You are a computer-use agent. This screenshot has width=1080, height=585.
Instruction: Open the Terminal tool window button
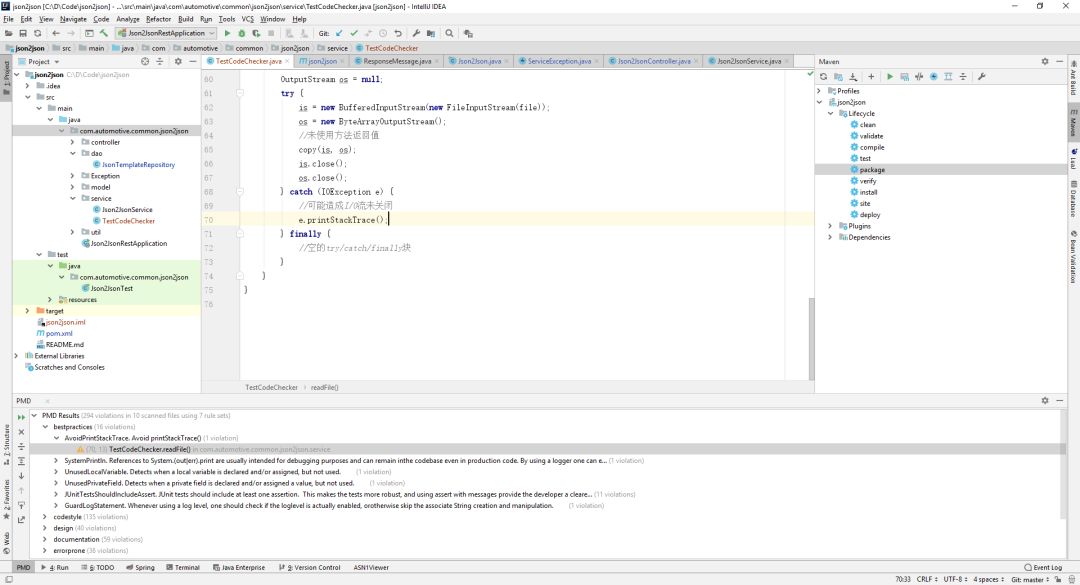click(x=187, y=567)
